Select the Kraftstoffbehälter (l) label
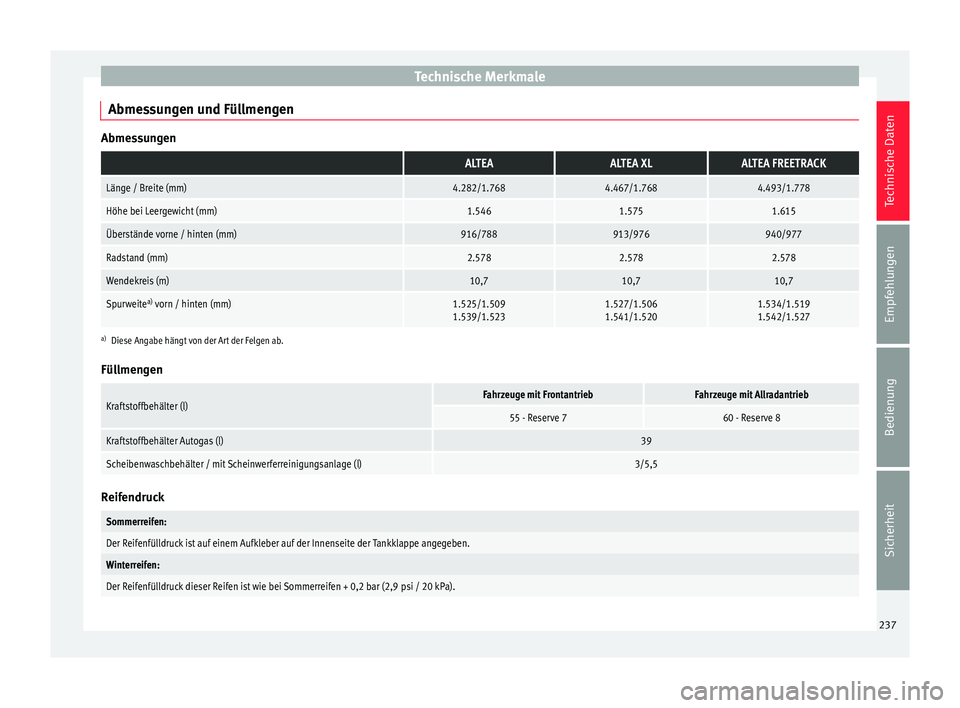The image size is (960, 708). (x=147, y=406)
